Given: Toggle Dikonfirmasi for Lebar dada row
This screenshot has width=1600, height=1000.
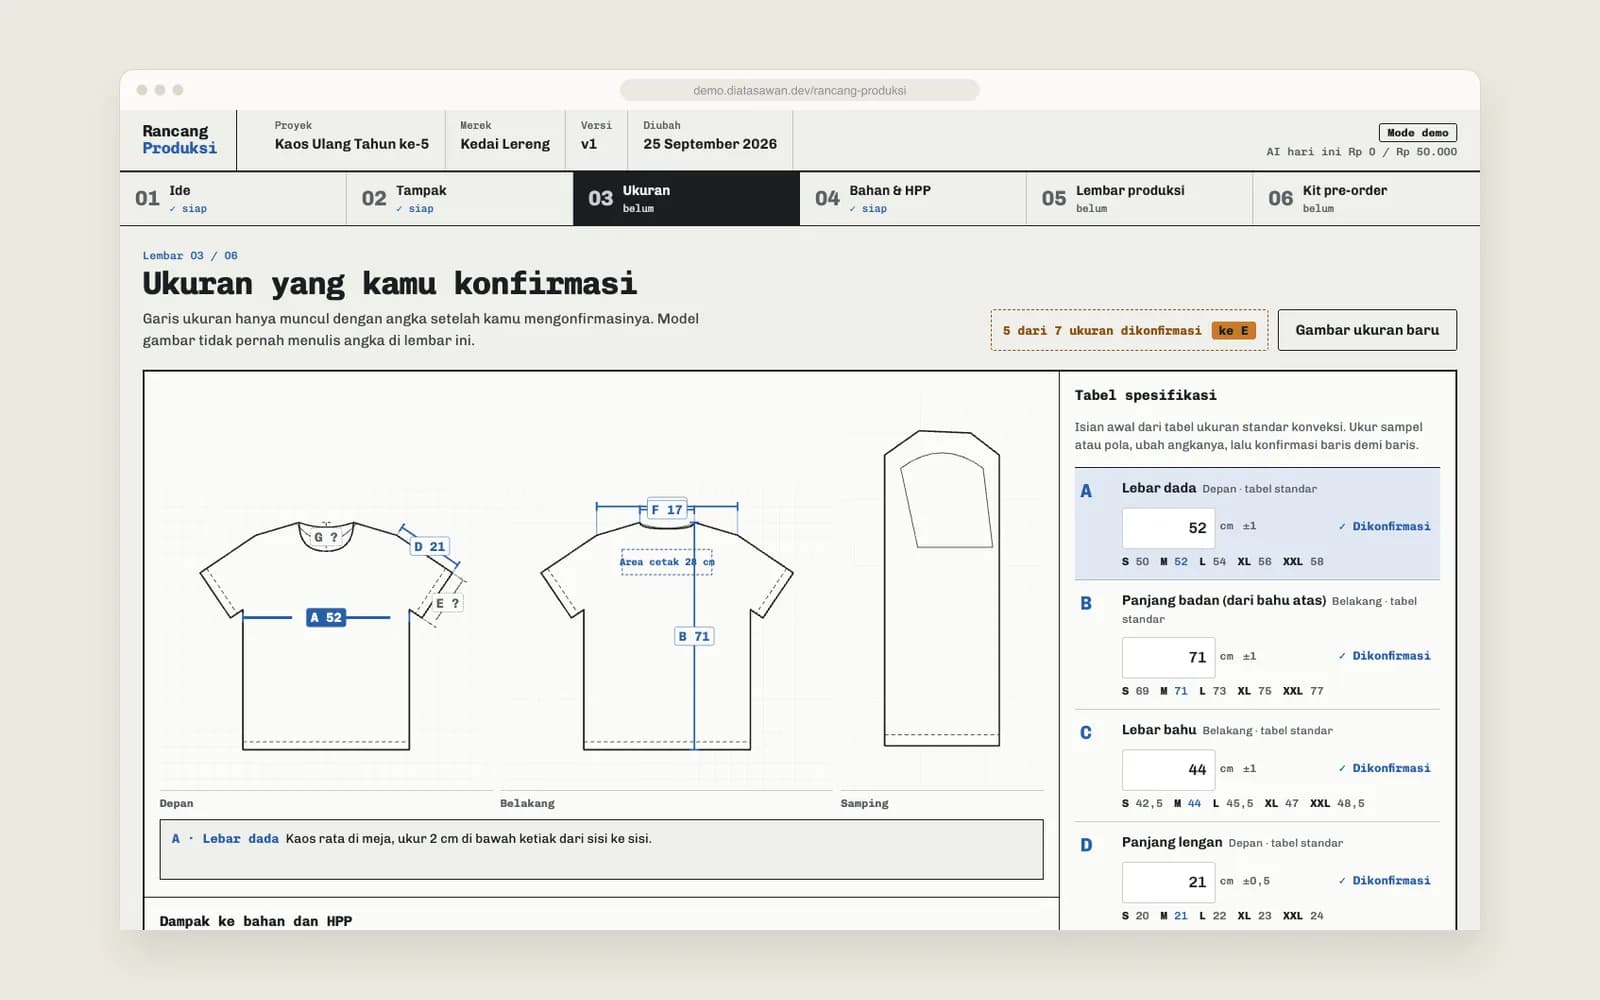Looking at the screenshot, I should 1384,526.
